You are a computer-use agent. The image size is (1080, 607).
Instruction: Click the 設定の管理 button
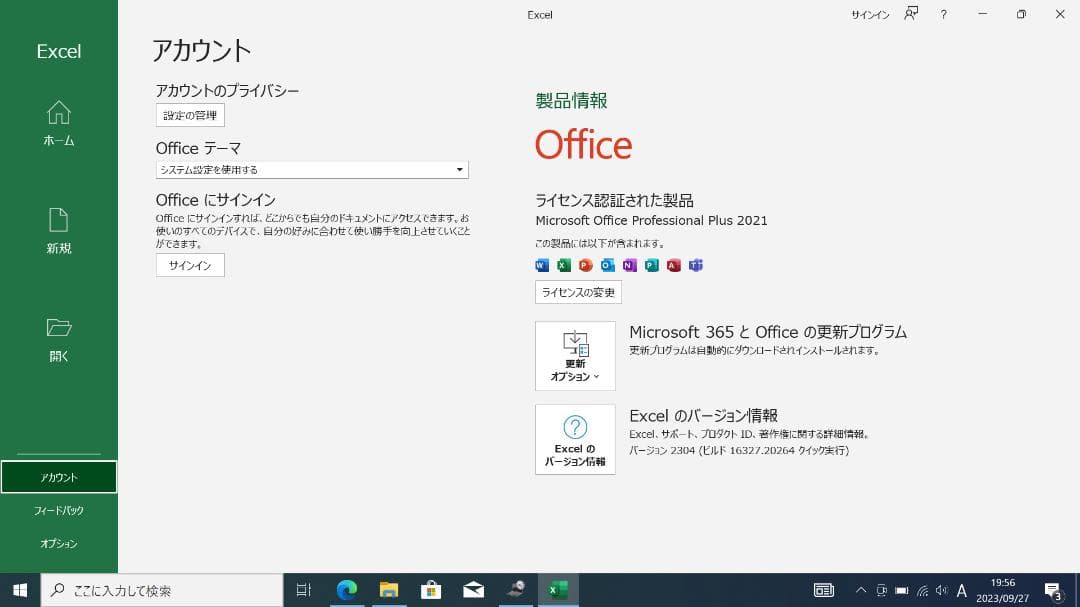coord(190,115)
